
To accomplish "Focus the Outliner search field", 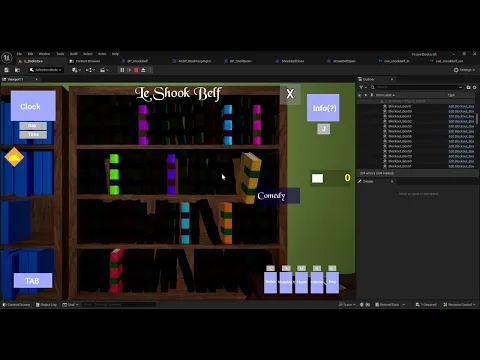I will (x=417, y=87).
